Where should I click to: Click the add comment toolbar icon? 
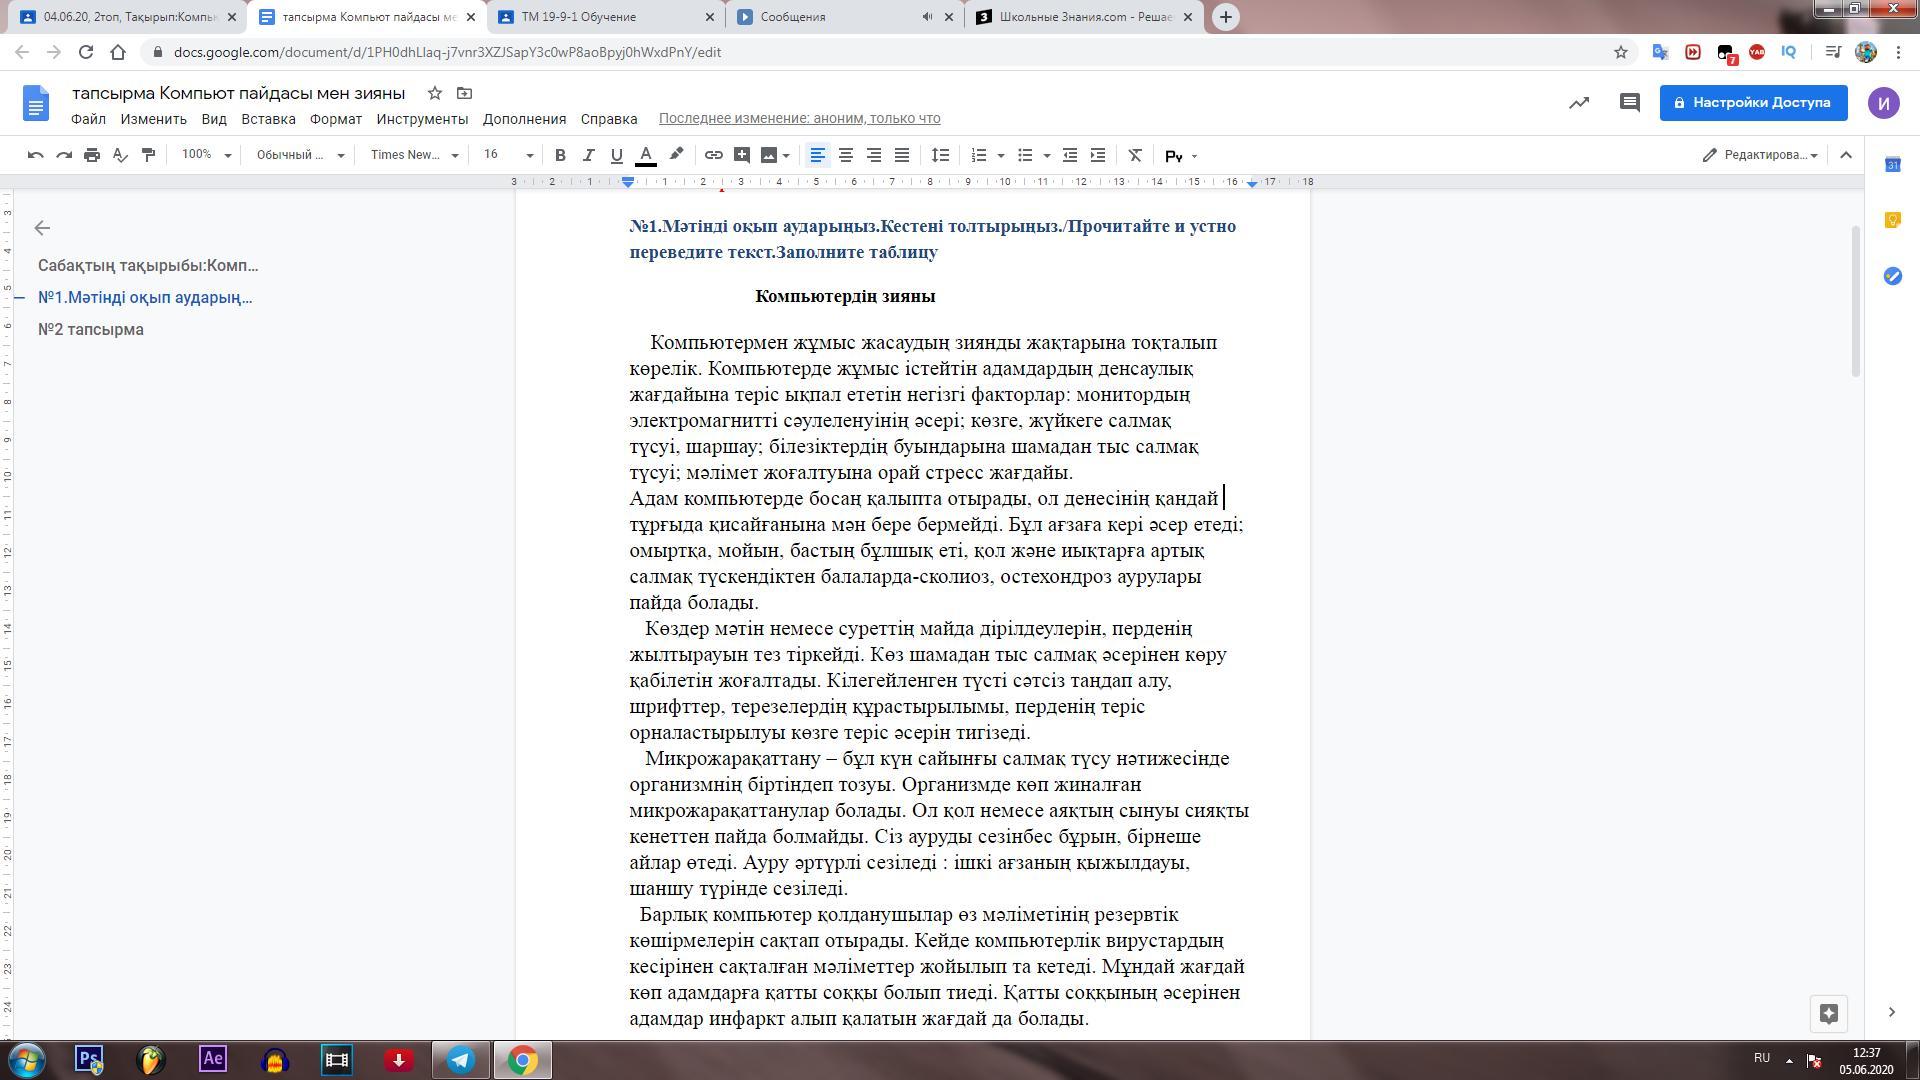741,155
